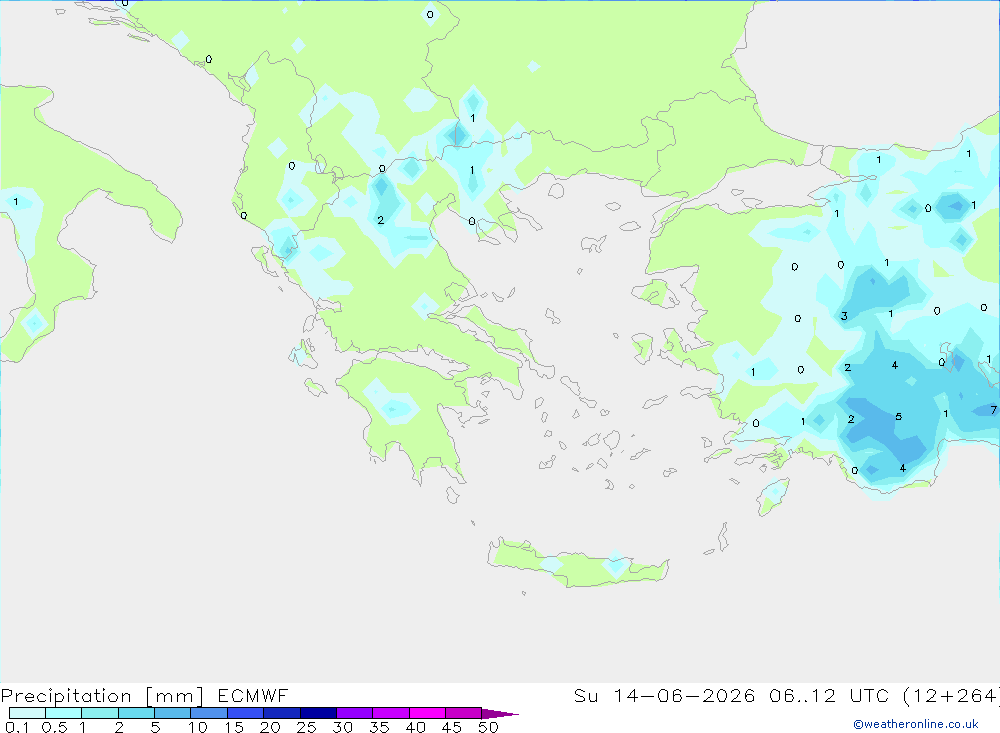The height and width of the screenshot is (733, 1000).
Task: Pick the 5–10 mm blue legend swatch
Action: 172,713
